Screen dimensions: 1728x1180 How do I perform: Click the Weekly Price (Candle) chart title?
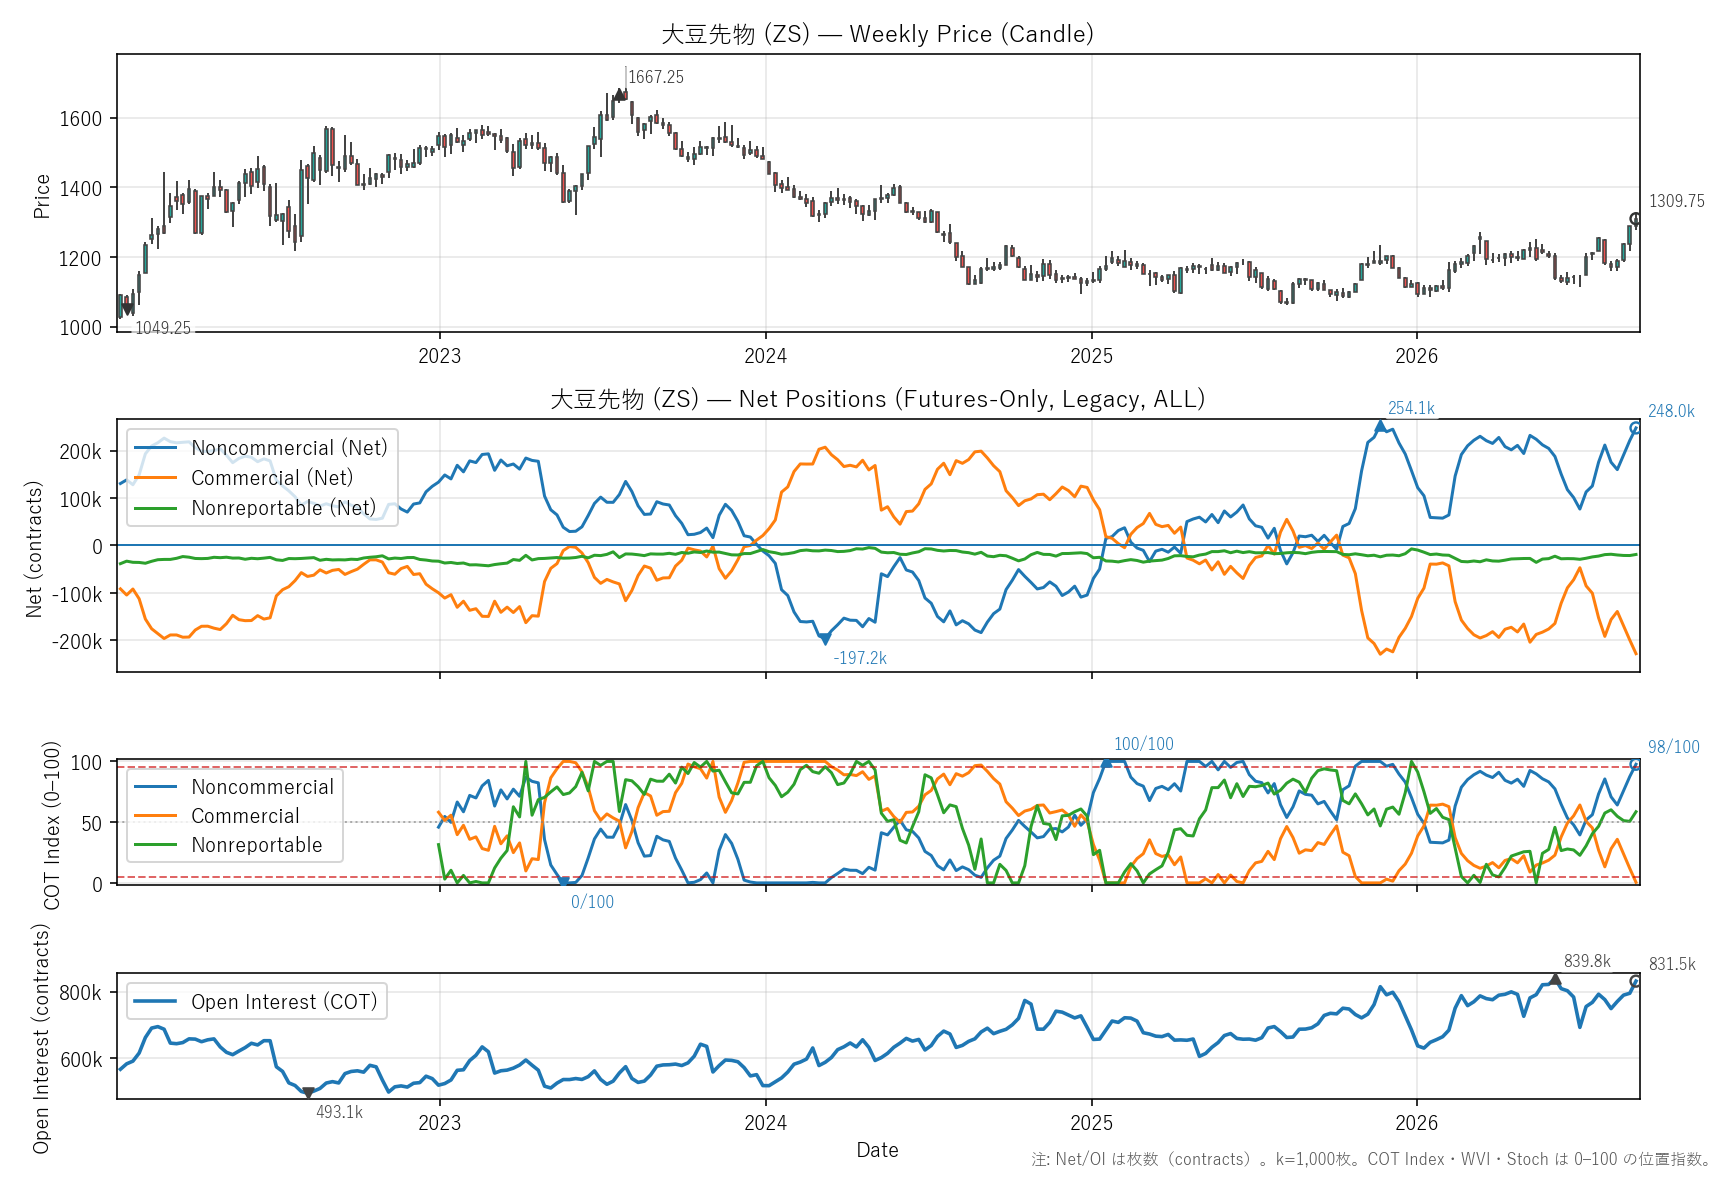point(877,34)
